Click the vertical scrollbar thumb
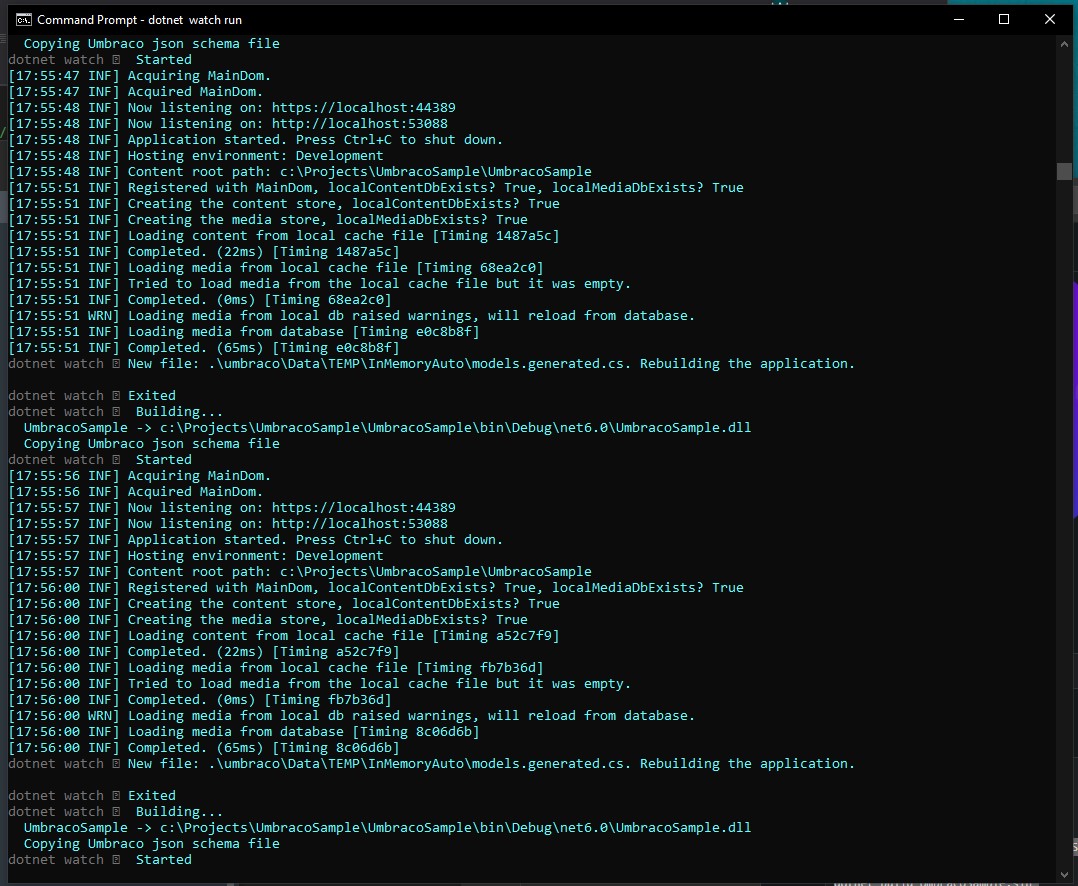The height and width of the screenshot is (886, 1078). (1064, 171)
